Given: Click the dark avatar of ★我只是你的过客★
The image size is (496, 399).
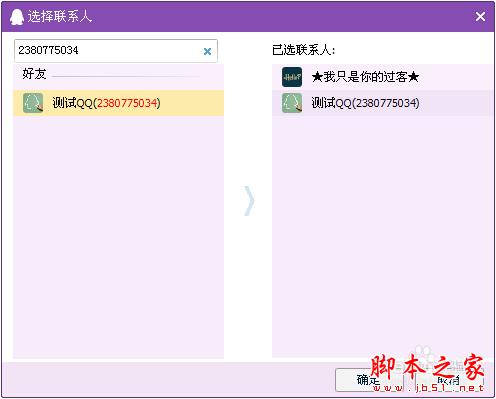Looking at the screenshot, I should tap(292, 77).
